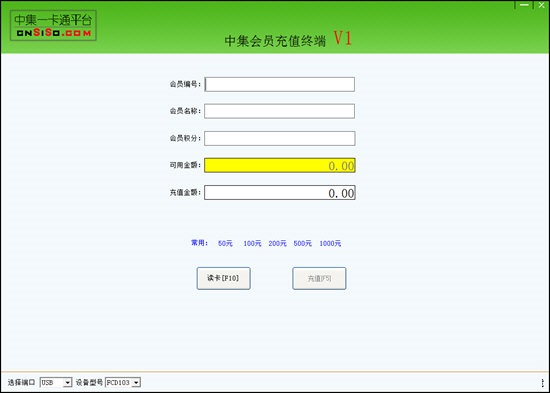Pick the 1000元 quick amount

[330, 243]
